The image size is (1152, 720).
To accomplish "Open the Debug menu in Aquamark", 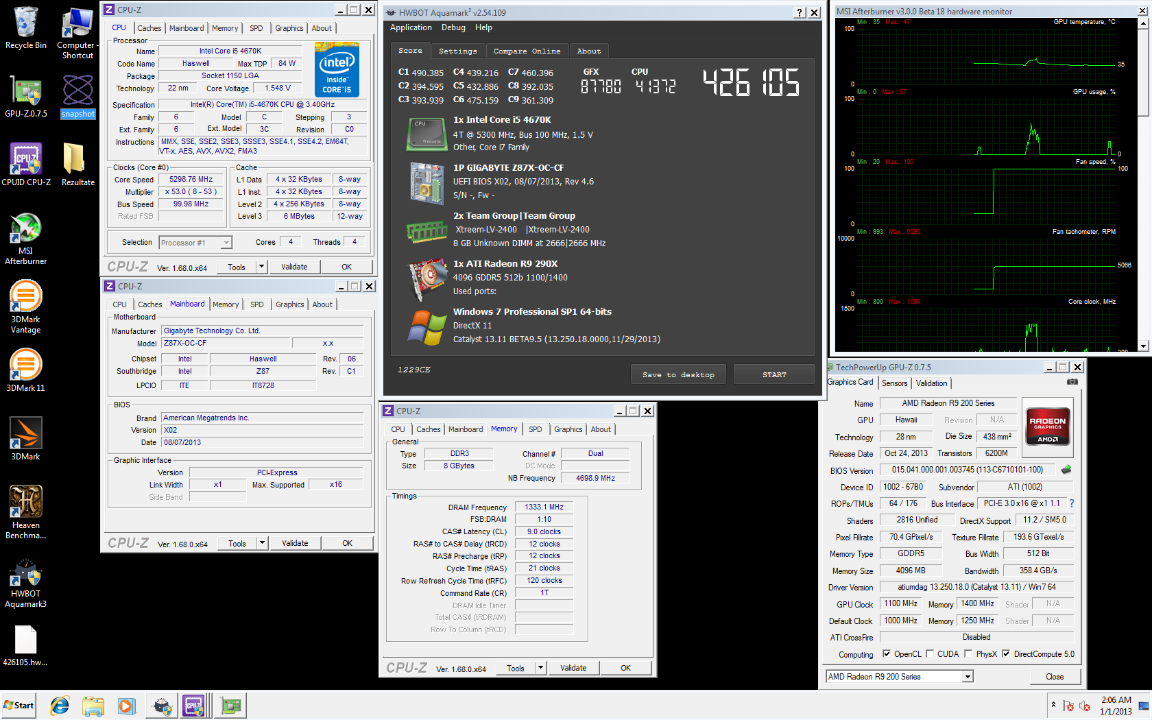I will pyautogui.click(x=453, y=27).
